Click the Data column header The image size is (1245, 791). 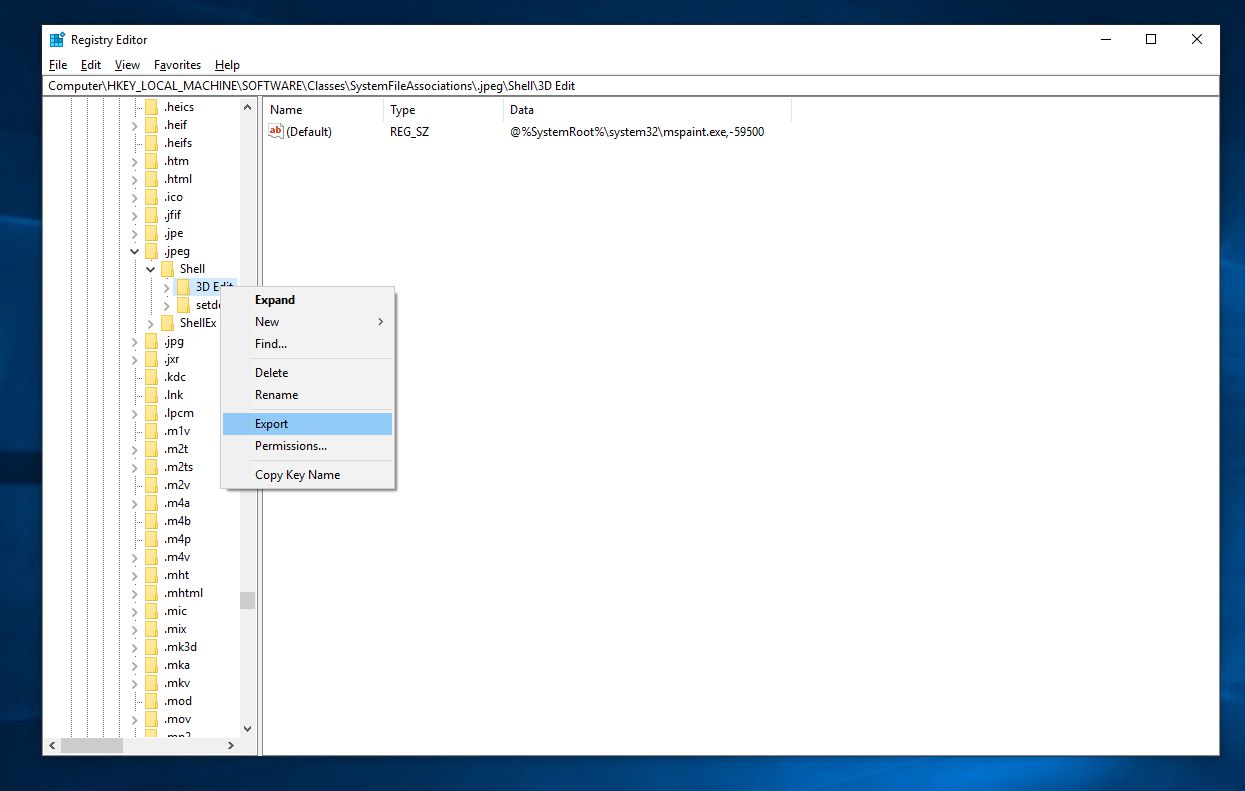point(647,110)
